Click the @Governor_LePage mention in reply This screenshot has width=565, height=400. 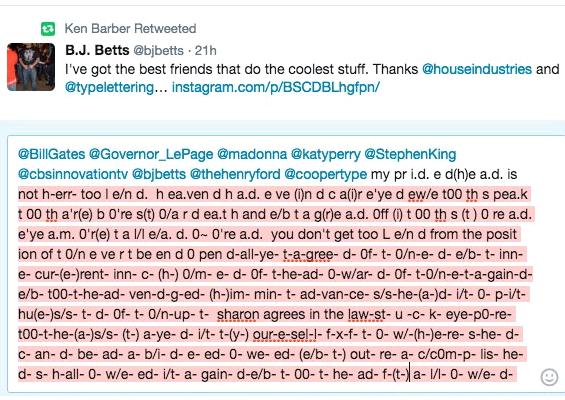point(151,155)
